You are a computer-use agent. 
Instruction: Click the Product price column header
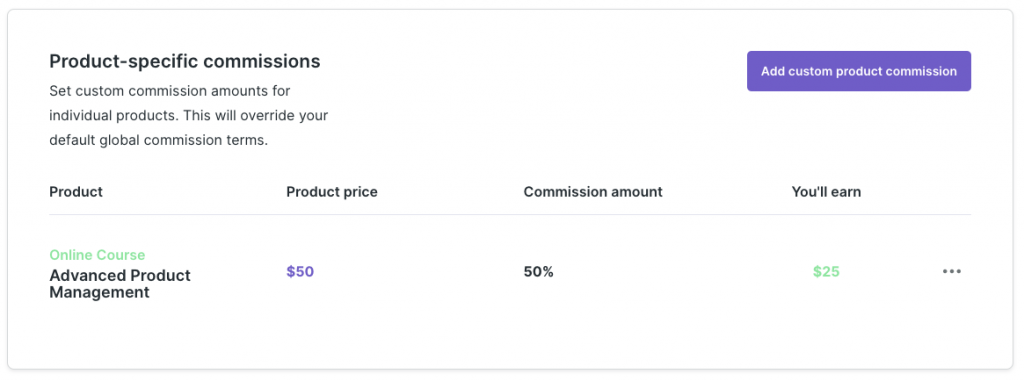coord(332,192)
